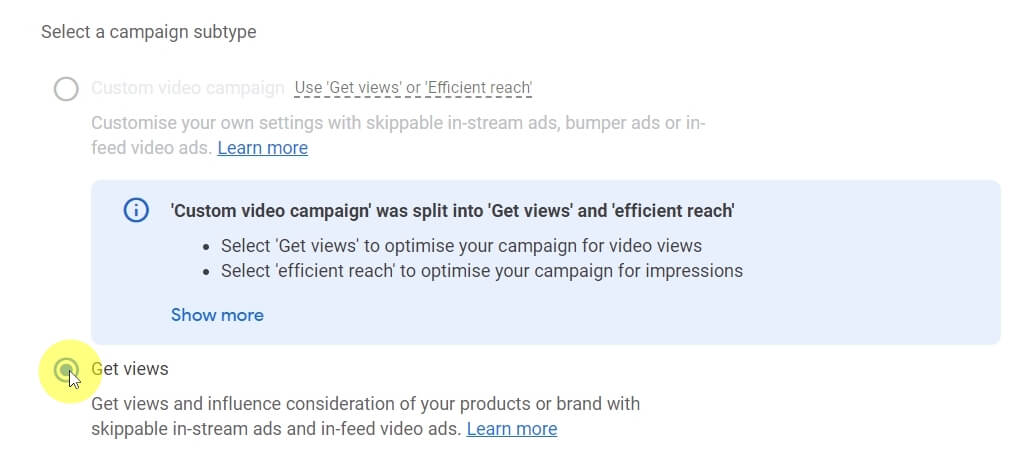Open Learn more link under Custom video campaign
The width and height of the screenshot is (1011, 457).
click(x=262, y=148)
